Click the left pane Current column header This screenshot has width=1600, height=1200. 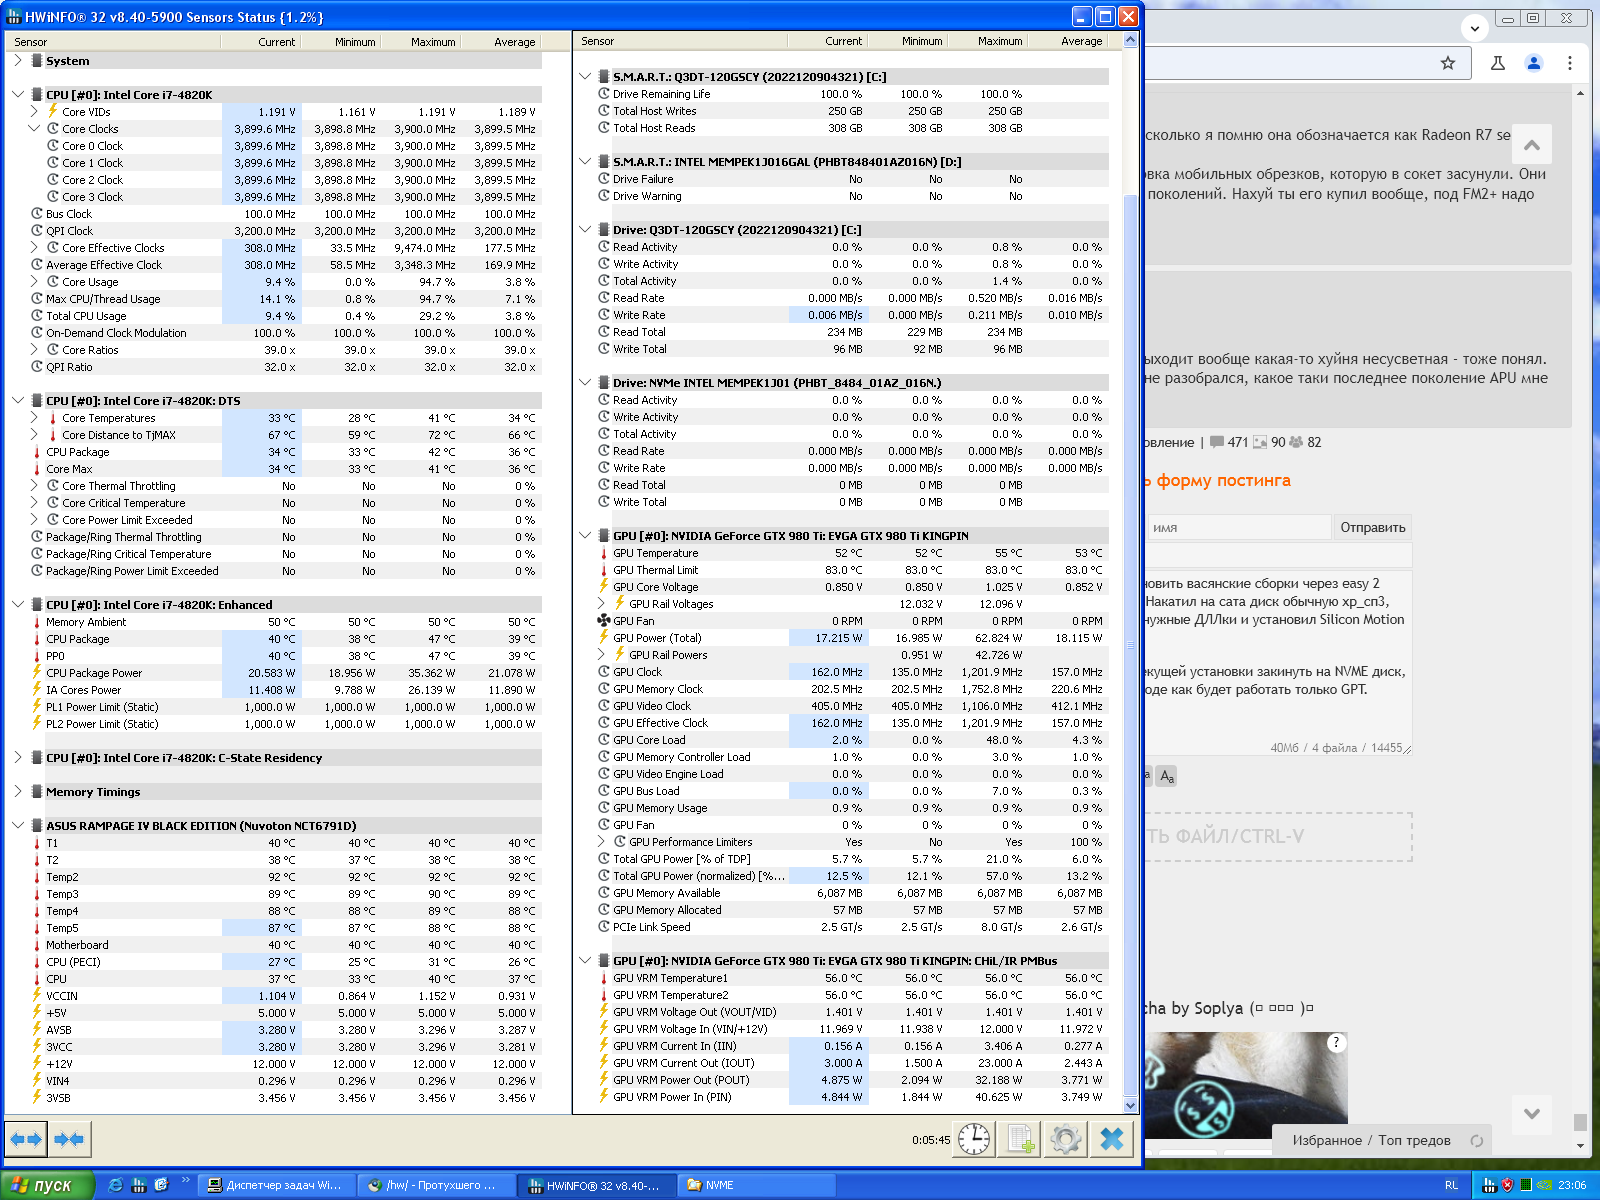pos(262,42)
